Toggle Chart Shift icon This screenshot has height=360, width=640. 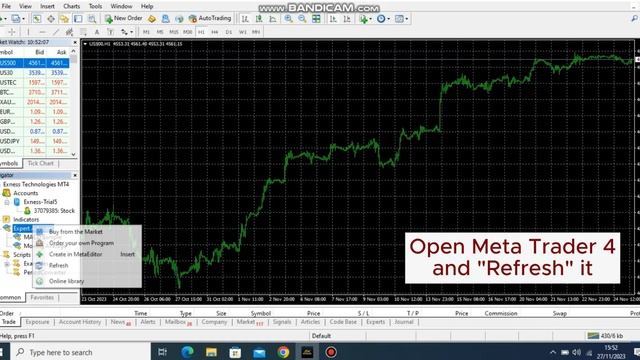pos(347,18)
